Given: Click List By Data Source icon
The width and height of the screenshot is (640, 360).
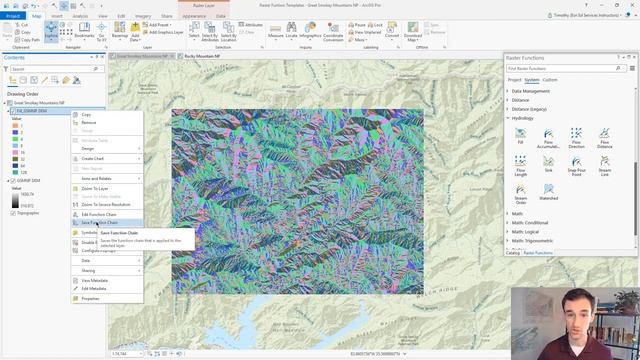Looking at the screenshot, I should pos(23,80).
